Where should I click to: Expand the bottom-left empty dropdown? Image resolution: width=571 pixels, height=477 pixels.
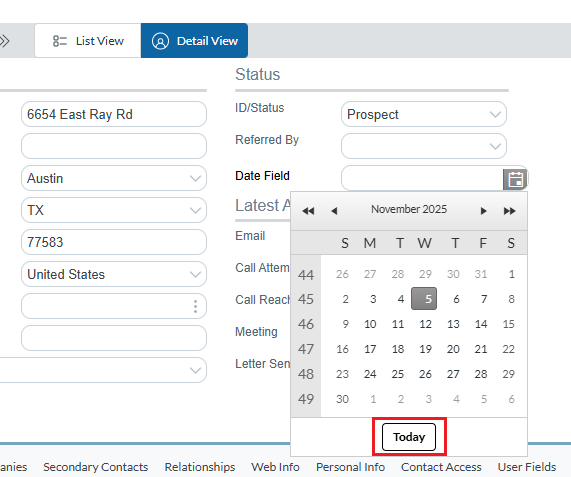pos(195,370)
